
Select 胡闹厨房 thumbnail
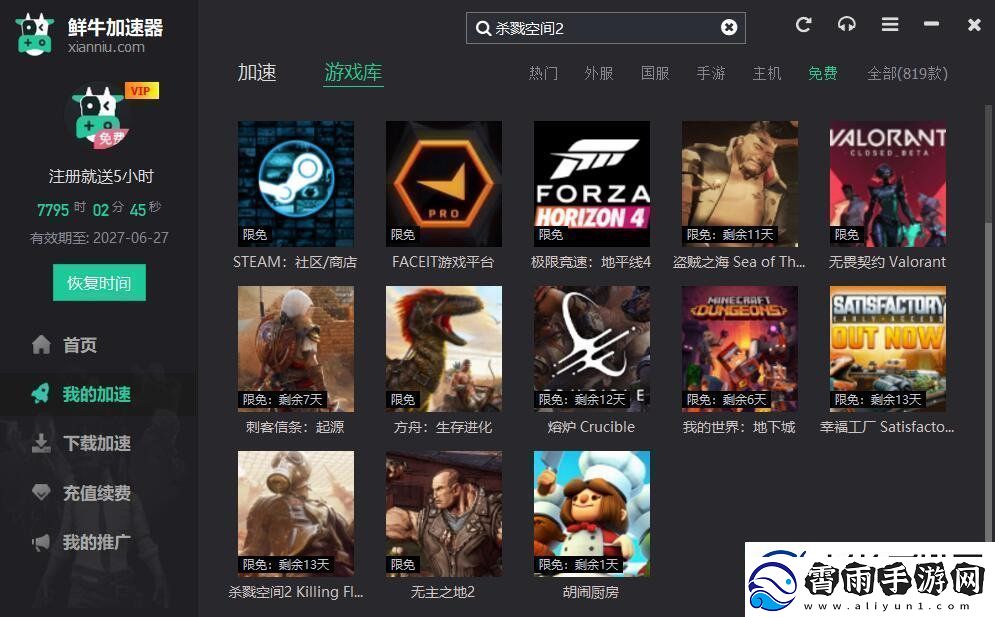tap(591, 514)
